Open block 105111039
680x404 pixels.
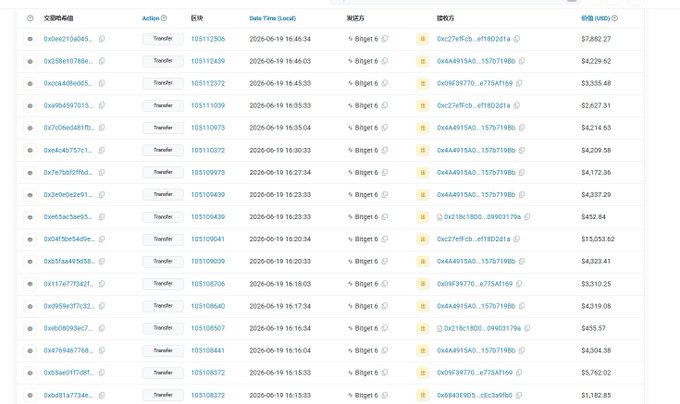pyautogui.click(x=208, y=106)
